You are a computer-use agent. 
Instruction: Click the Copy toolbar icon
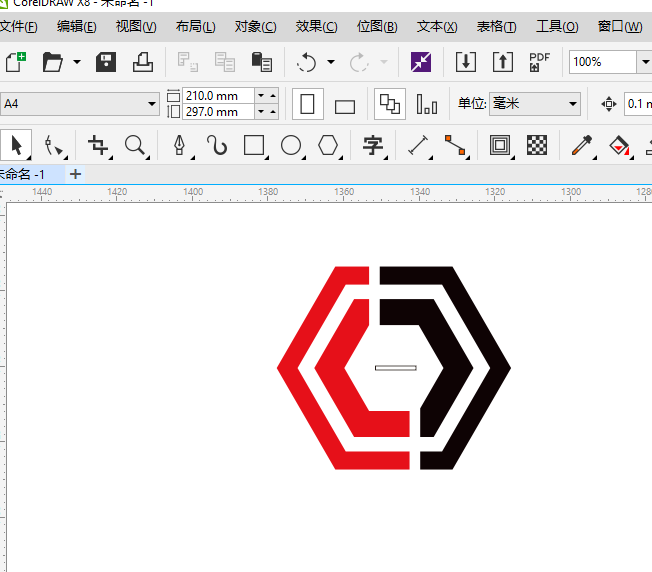pos(225,62)
